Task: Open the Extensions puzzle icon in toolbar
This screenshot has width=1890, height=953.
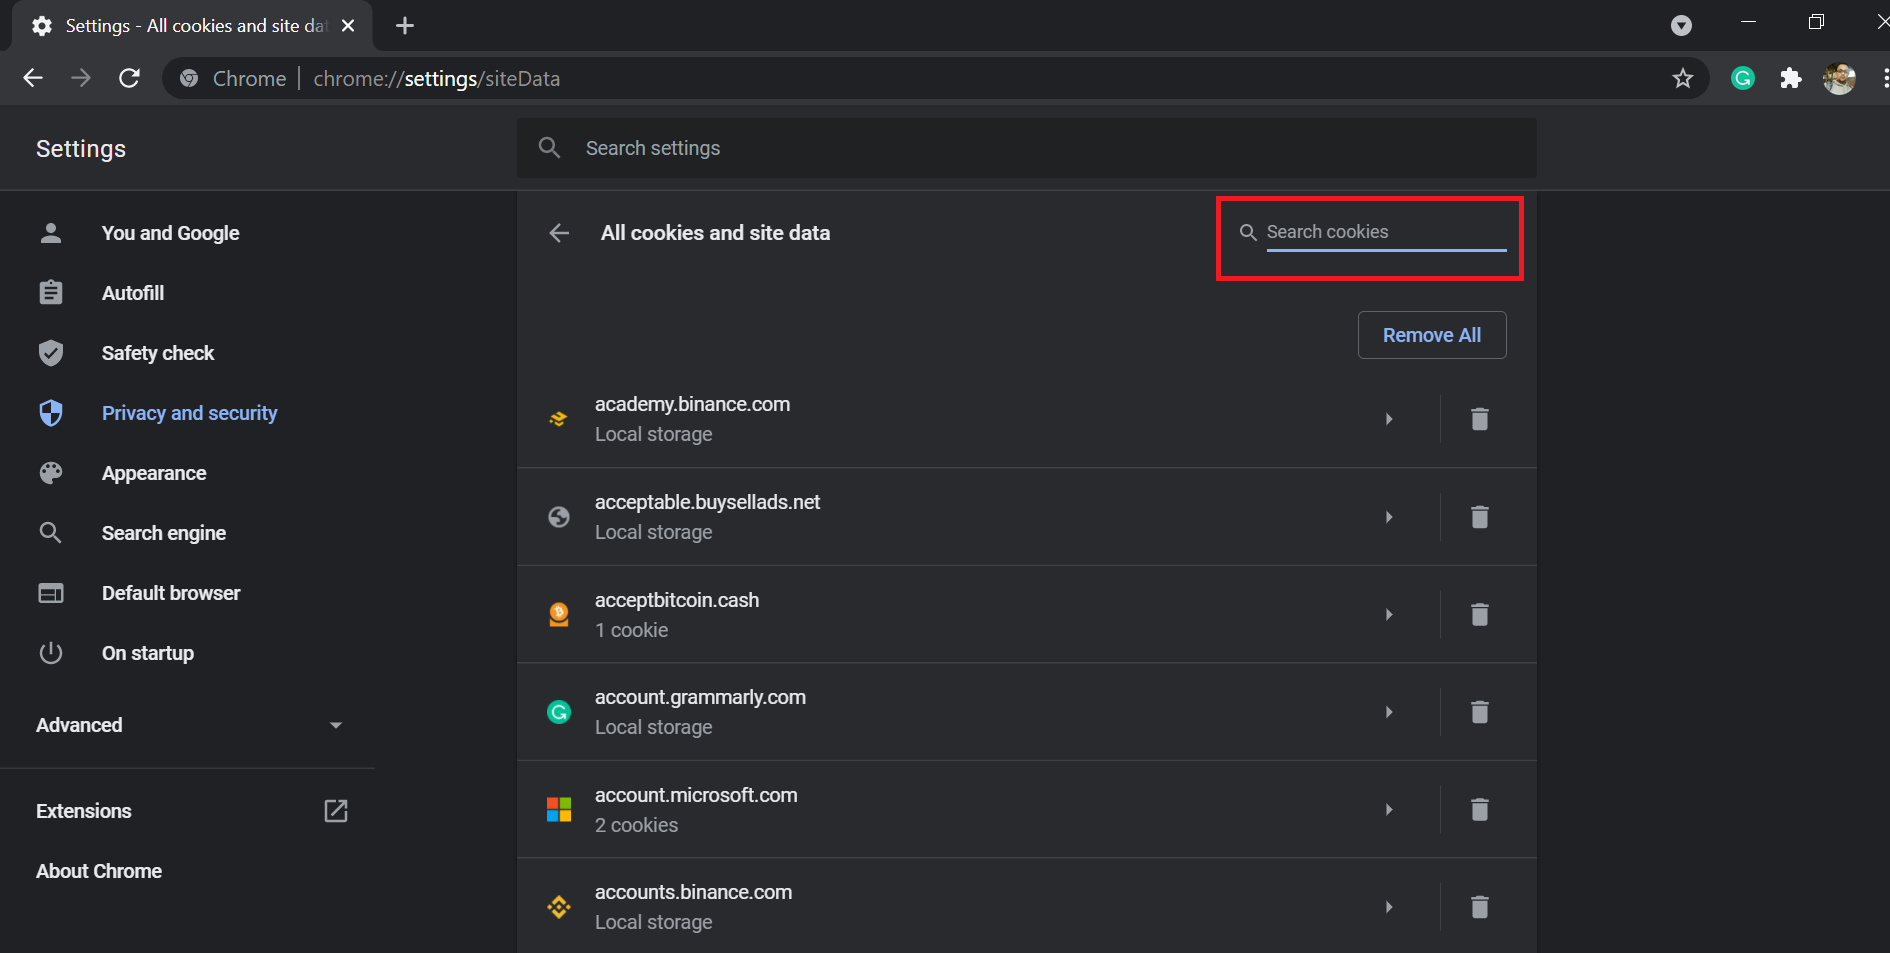Action: click(1790, 78)
